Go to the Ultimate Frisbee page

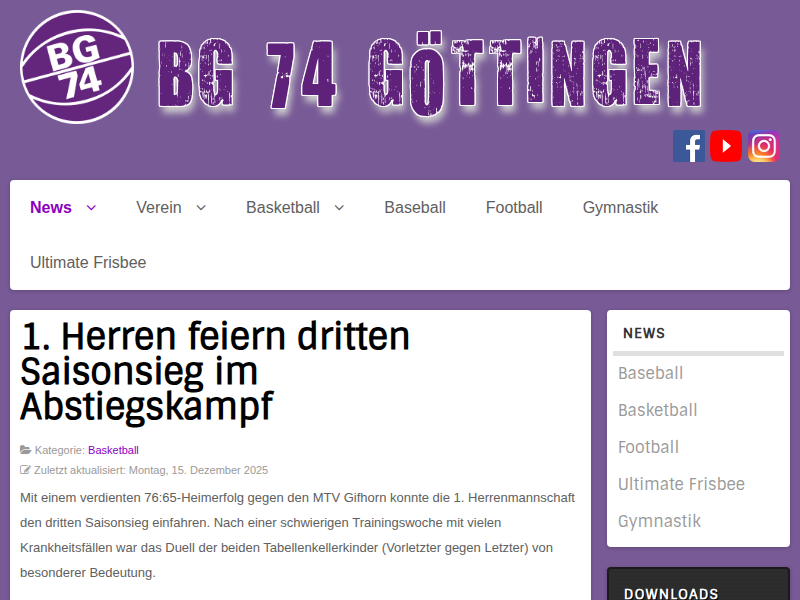coord(88,263)
